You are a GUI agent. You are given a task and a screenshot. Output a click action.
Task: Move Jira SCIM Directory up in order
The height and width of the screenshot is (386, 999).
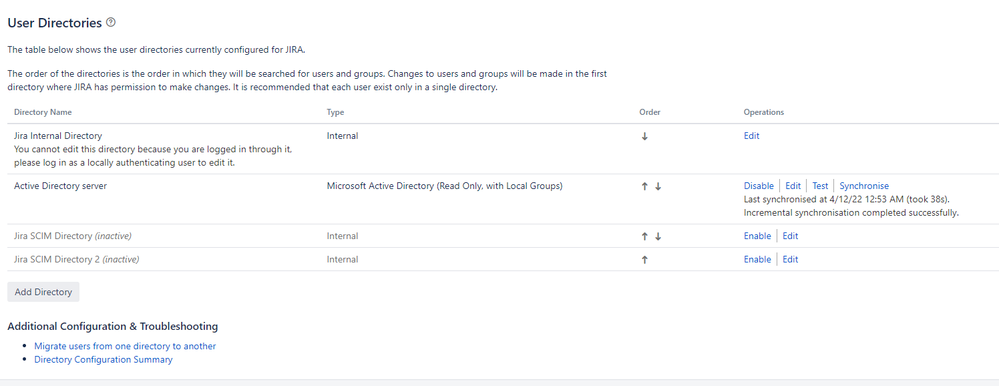click(645, 236)
